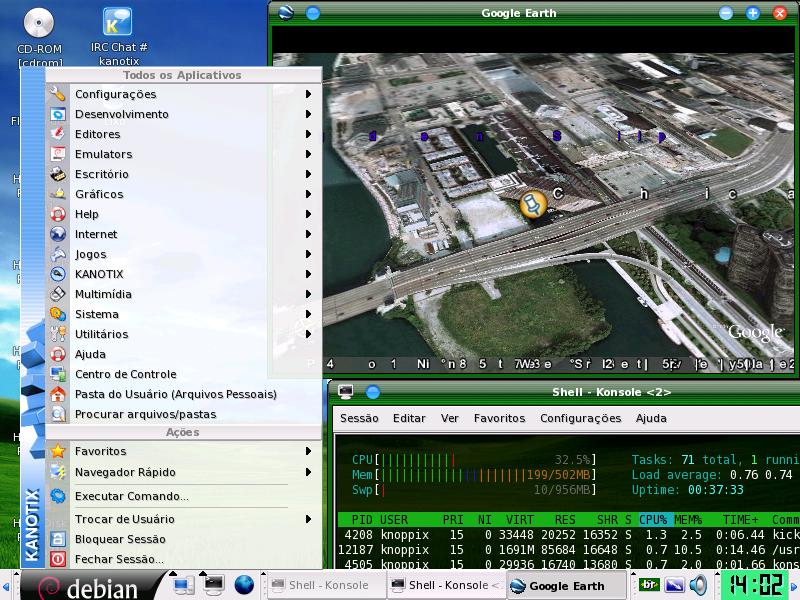This screenshot has height=600, width=800.
Task: Click the placemark pushpin in Google Earth
Action: [533, 205]
